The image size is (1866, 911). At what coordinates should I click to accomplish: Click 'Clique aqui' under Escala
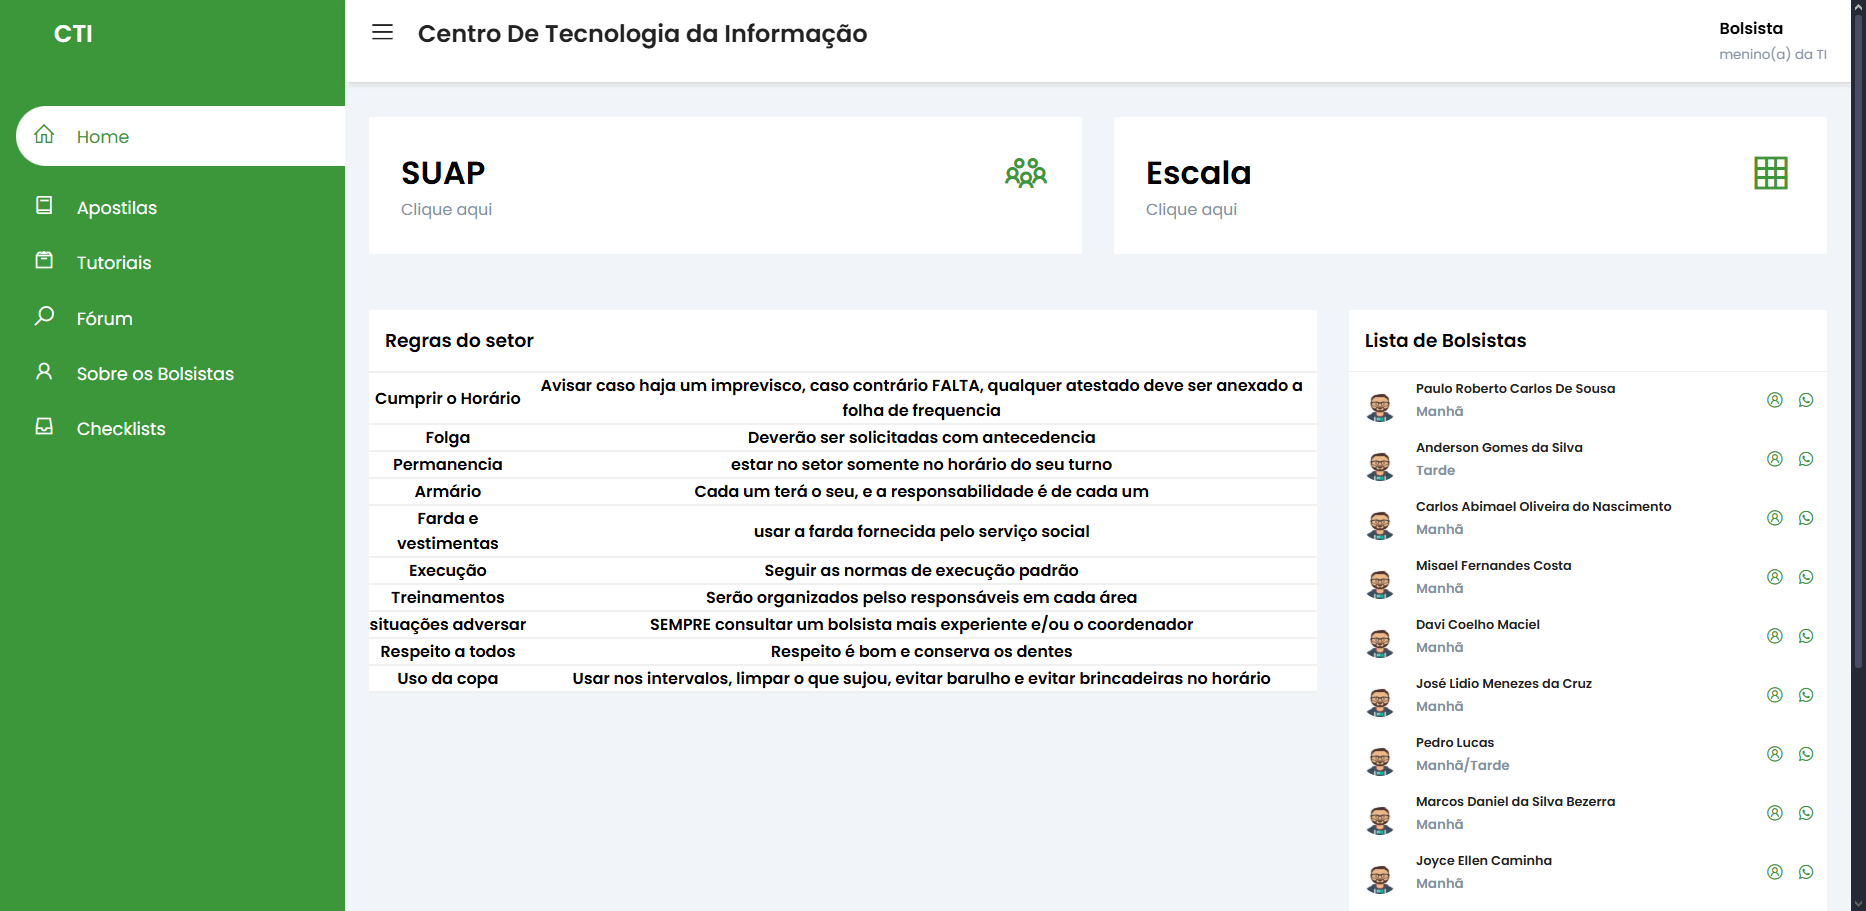[1191, 209]
